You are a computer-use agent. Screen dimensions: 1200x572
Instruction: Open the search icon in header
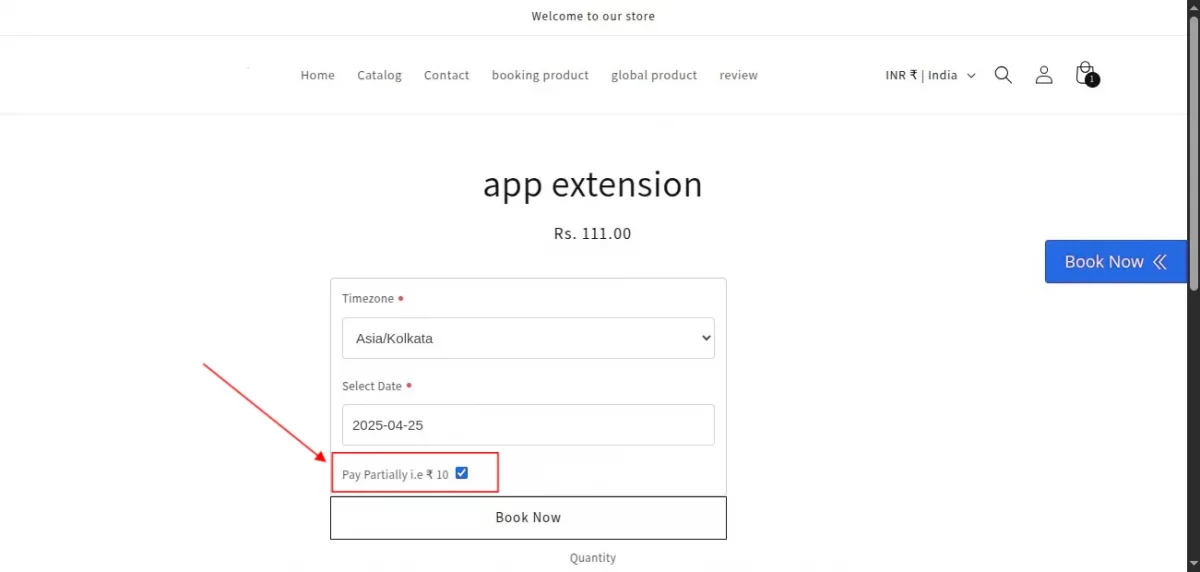(1003, 75)
